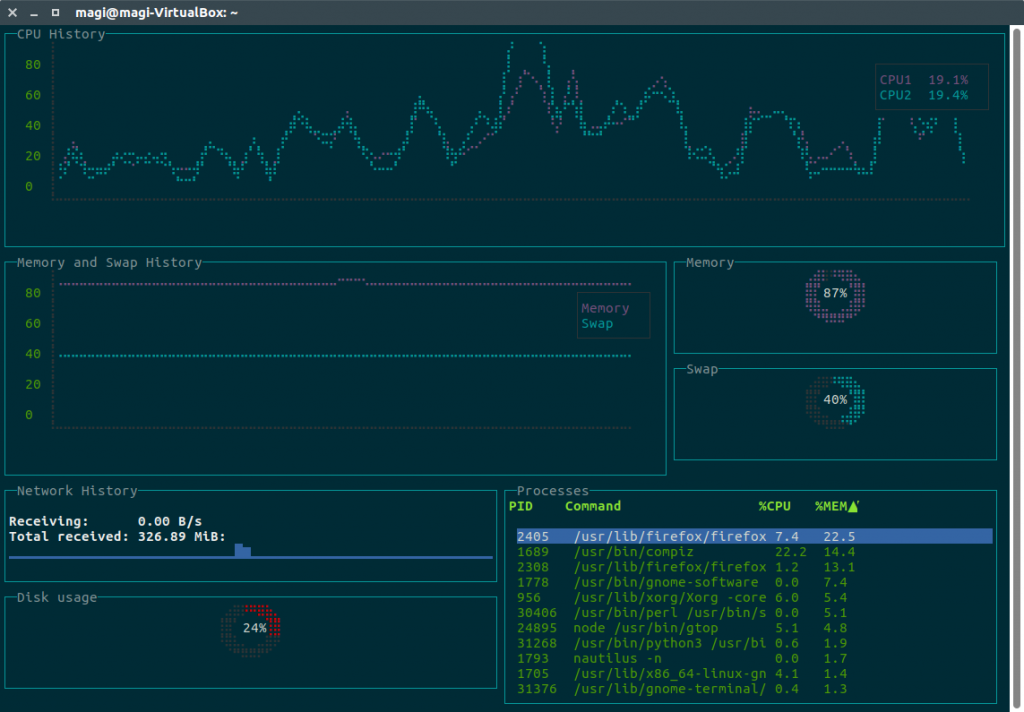Toggle sorting by the %CPU column header
The image size is (1024, 712).
[775, 506]
